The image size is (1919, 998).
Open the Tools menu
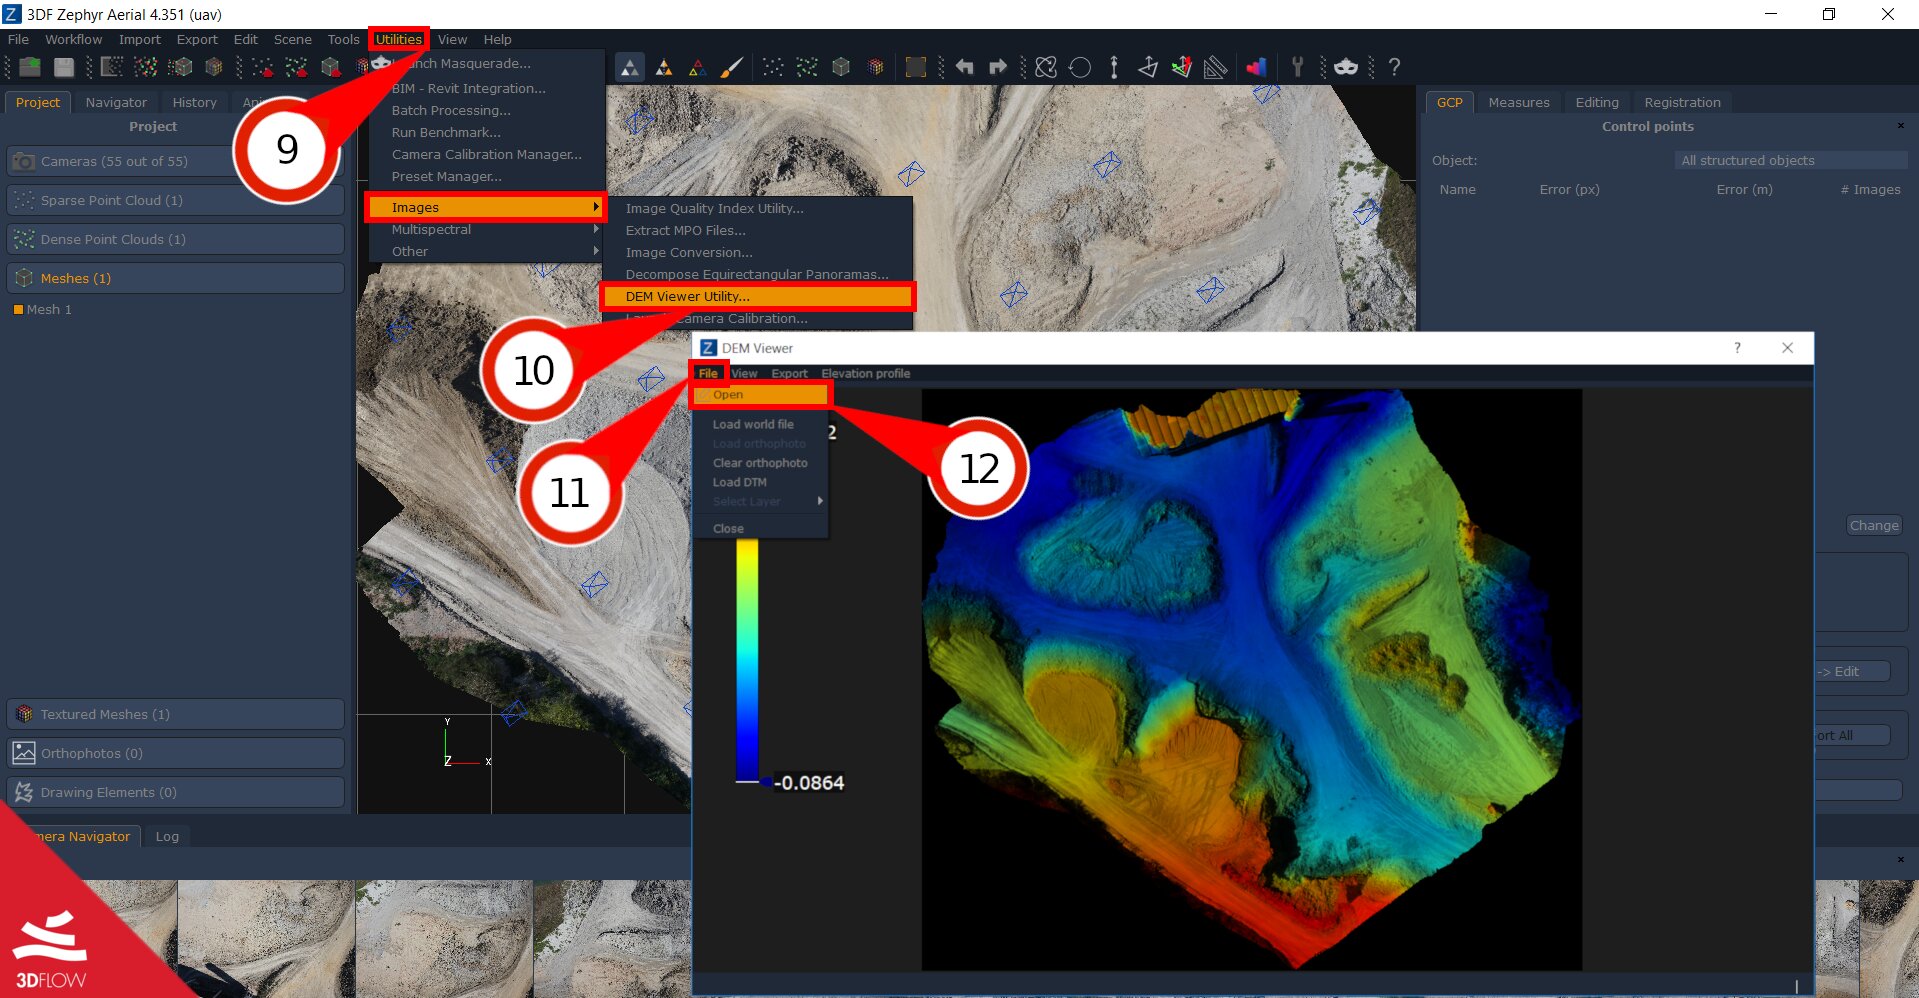coord(343,39)
